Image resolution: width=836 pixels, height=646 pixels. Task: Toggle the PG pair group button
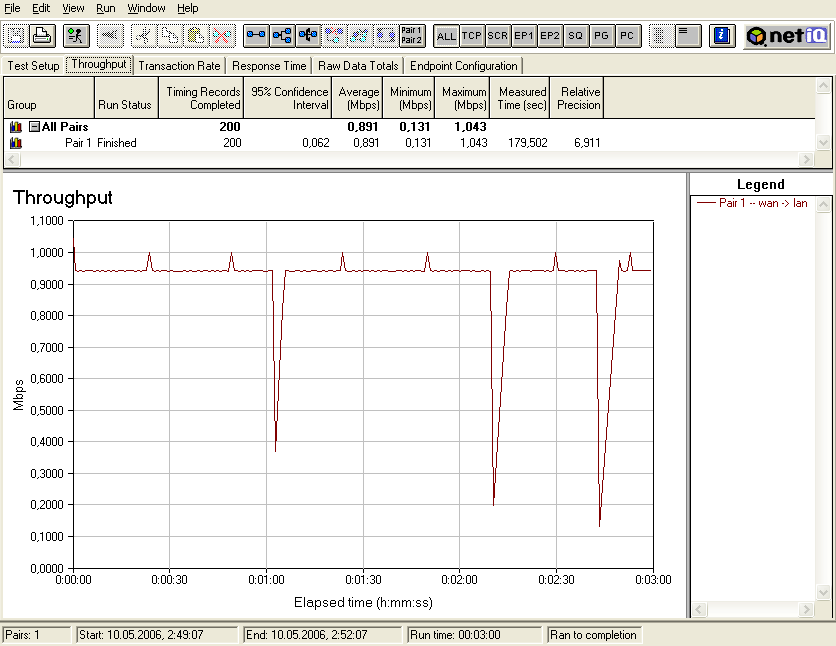(601, 36)
